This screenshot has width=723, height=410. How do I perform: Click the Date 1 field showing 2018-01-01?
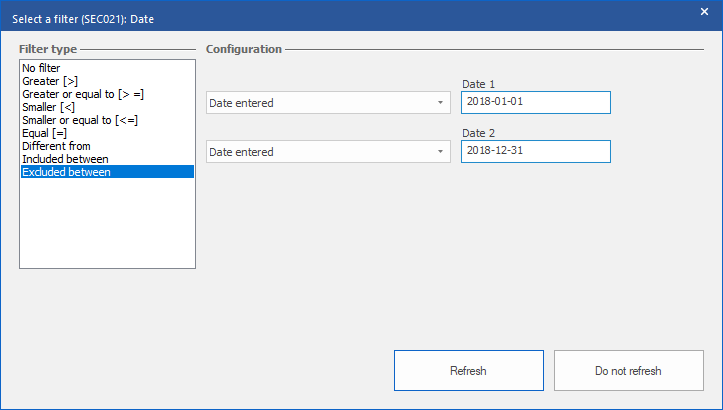535,103
